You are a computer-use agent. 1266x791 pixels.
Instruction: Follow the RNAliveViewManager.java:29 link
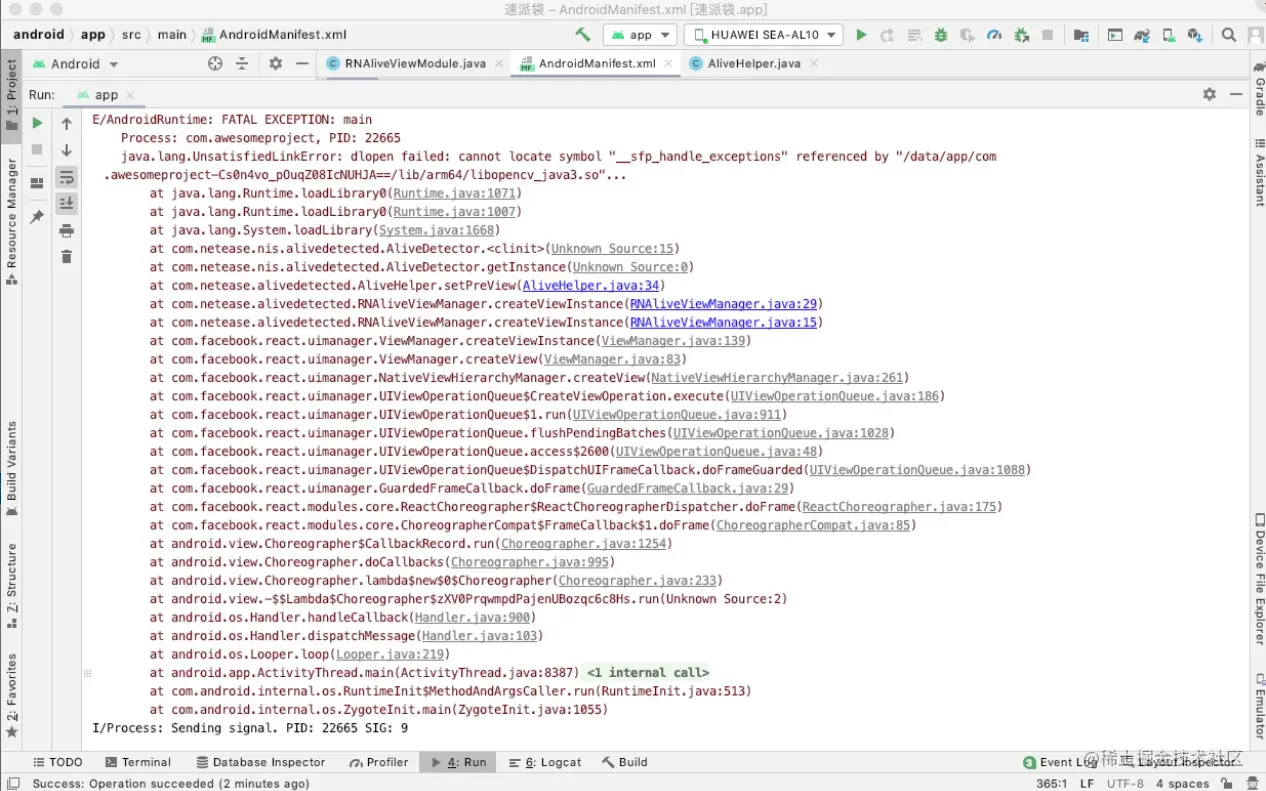click(724, 304)
